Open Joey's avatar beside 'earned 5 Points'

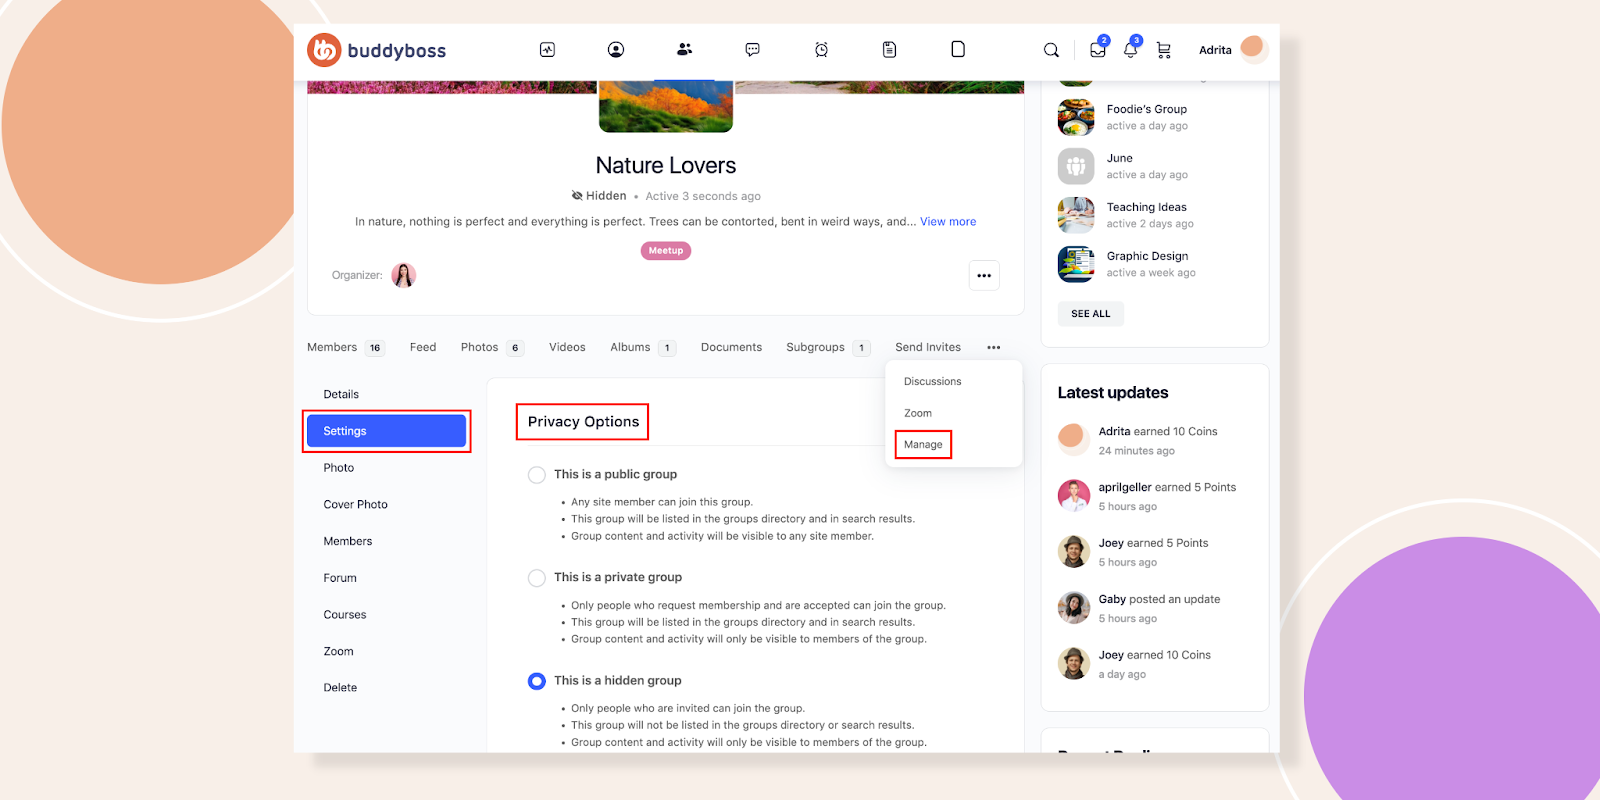pyautogui.click(x=1074, y=551)
